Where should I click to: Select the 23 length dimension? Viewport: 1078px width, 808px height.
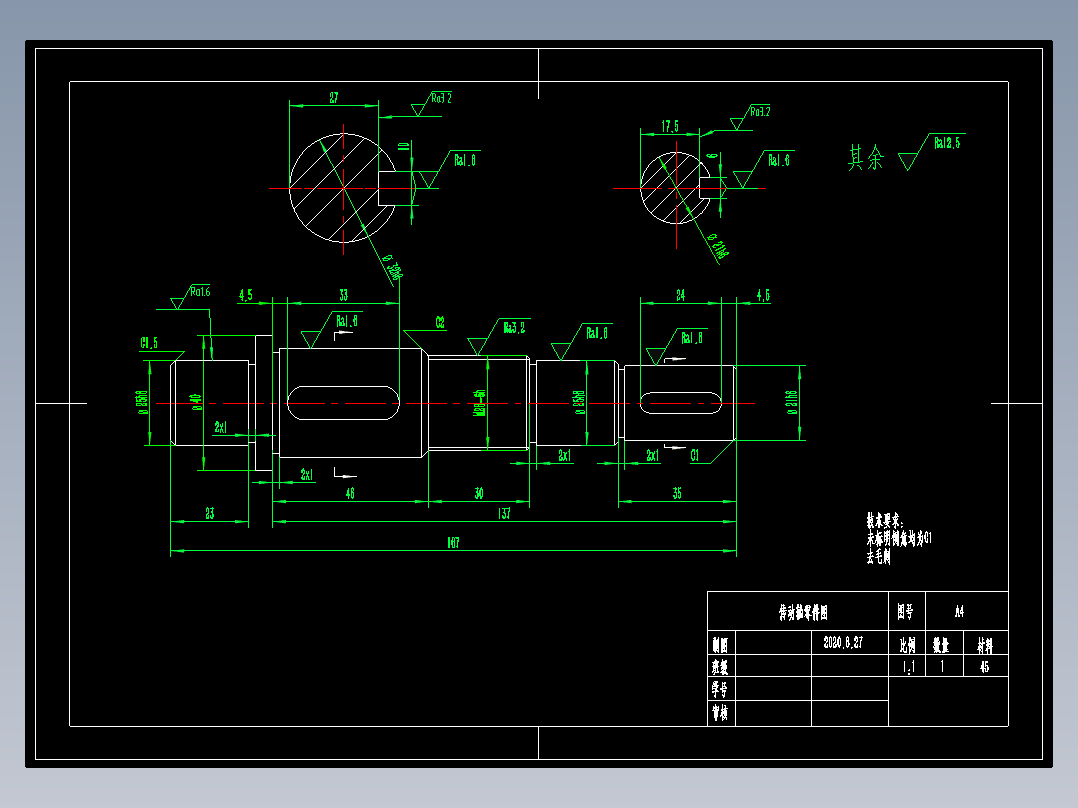point(210,513)
